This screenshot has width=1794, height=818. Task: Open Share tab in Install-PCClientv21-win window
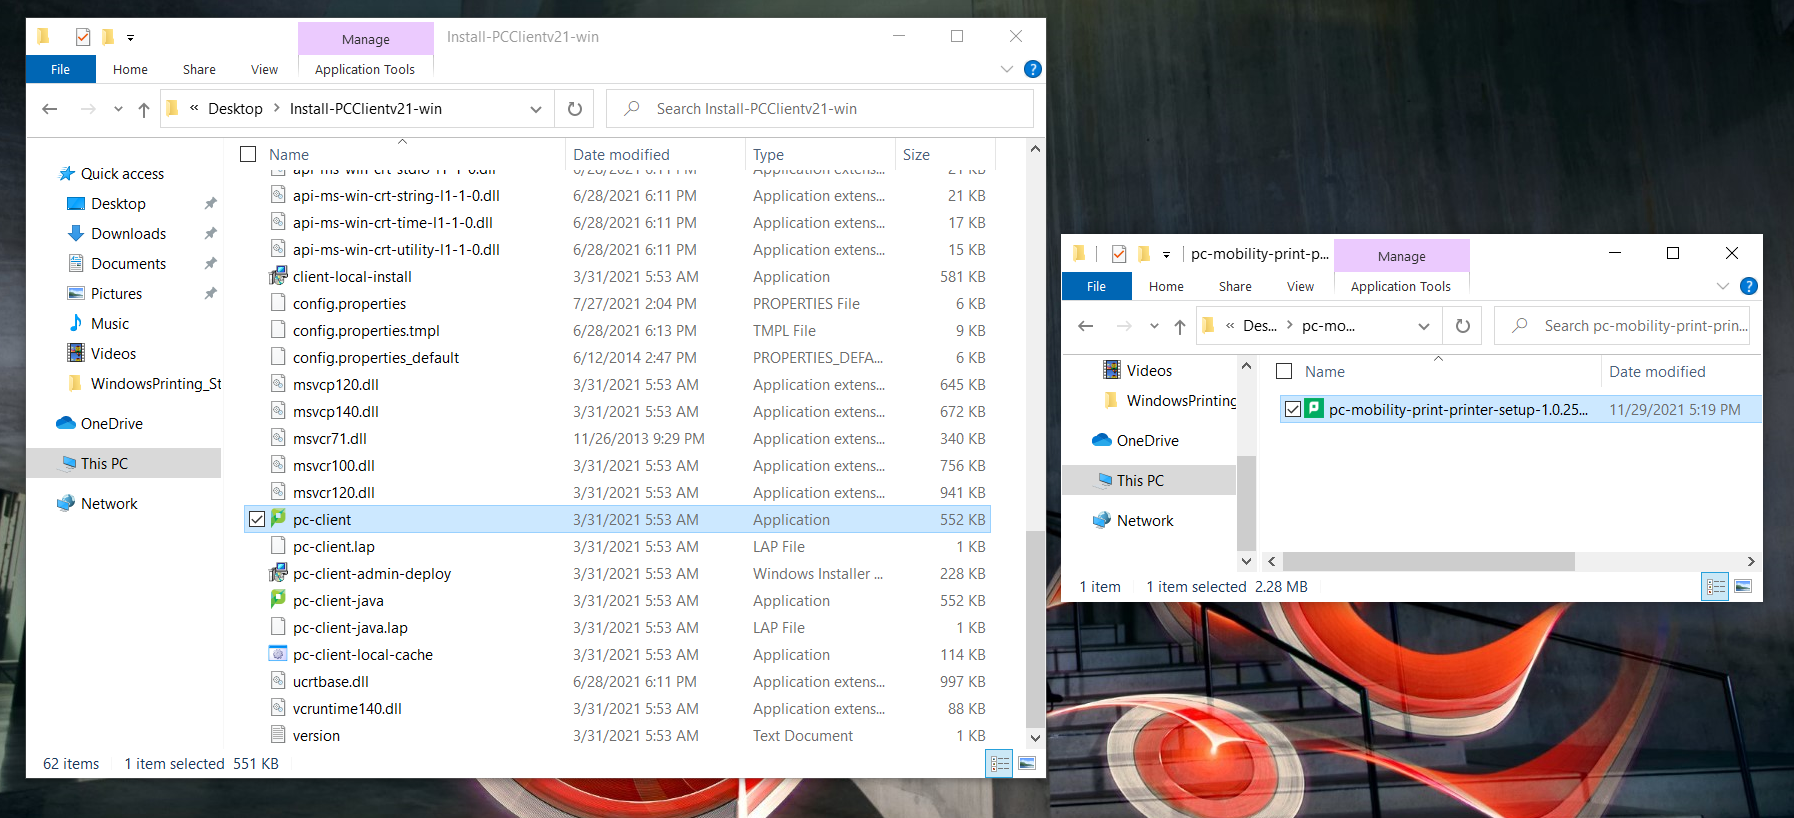pyautogui.click(x=199, y=69)
